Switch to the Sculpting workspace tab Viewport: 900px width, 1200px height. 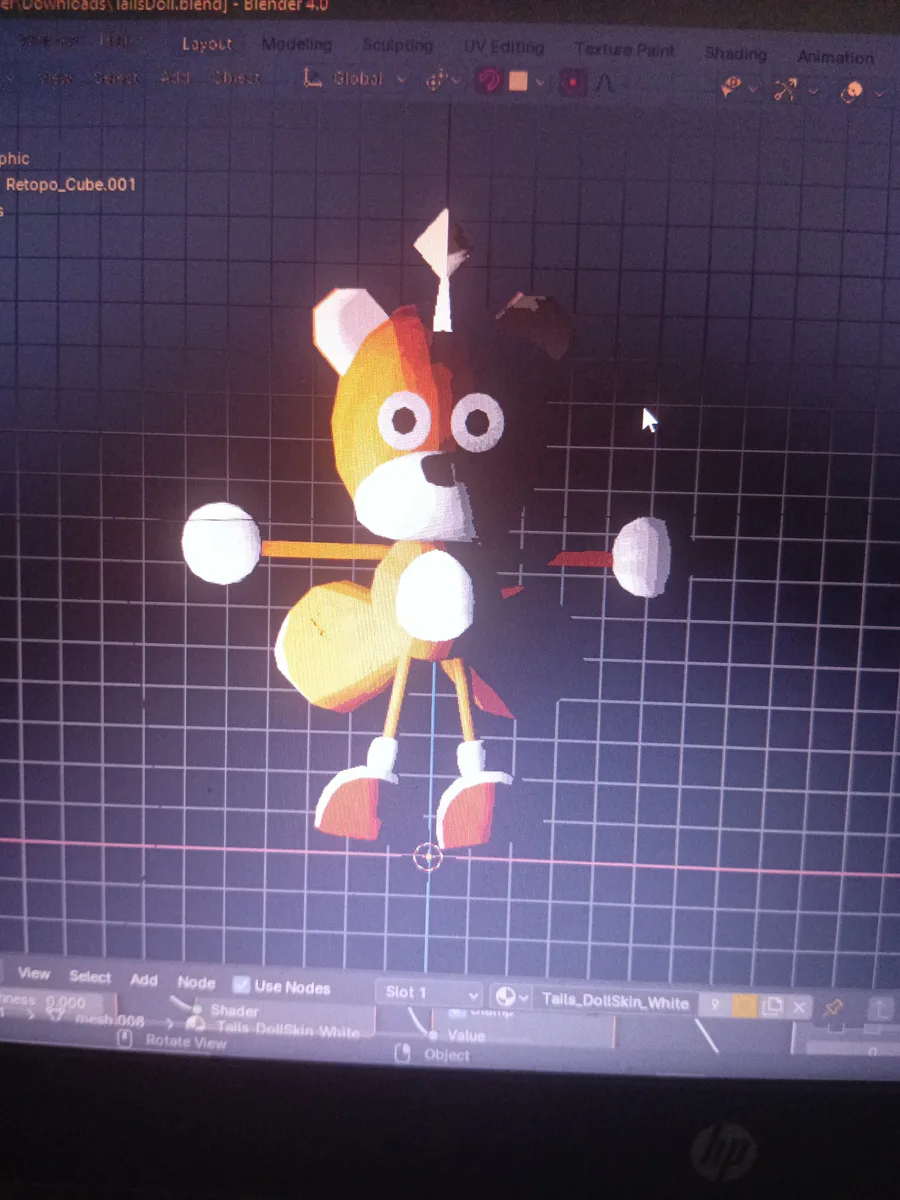(397, 46)
